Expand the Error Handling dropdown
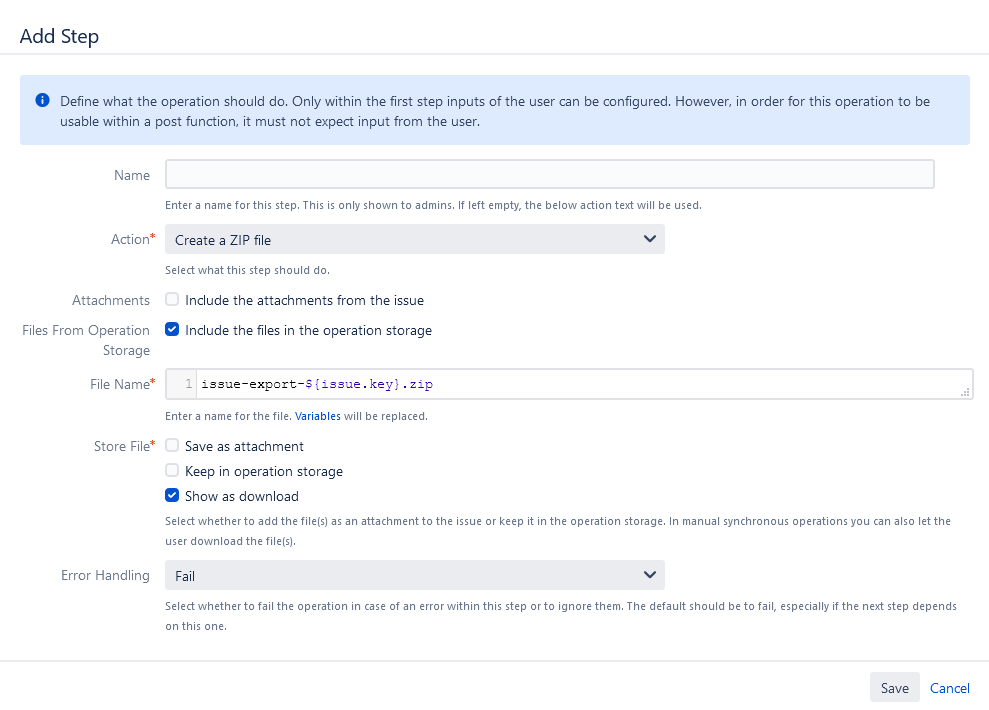Image resolution: width=989 pixels, height=710 pixels. [414, 575]
